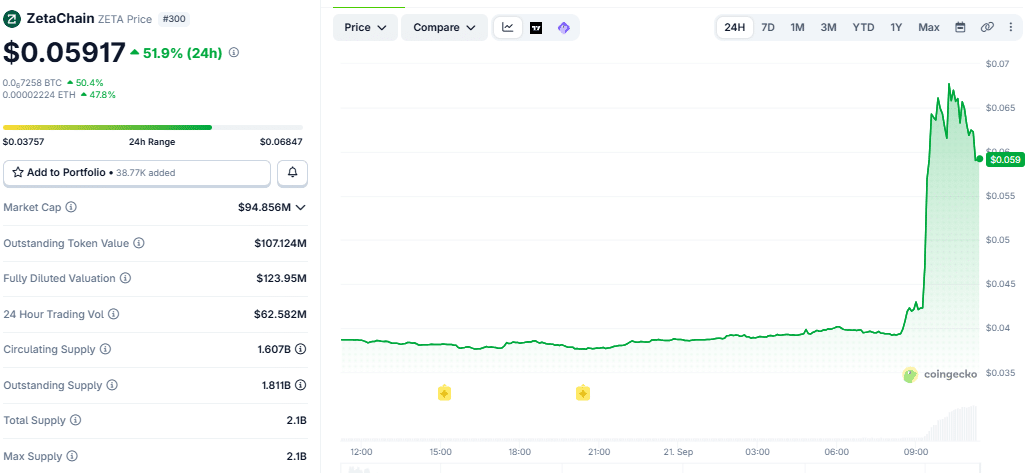Click the $94.856M market cap value
Image resolution: width=1027 pixels, height=473 pixels.
coord(265,208)
